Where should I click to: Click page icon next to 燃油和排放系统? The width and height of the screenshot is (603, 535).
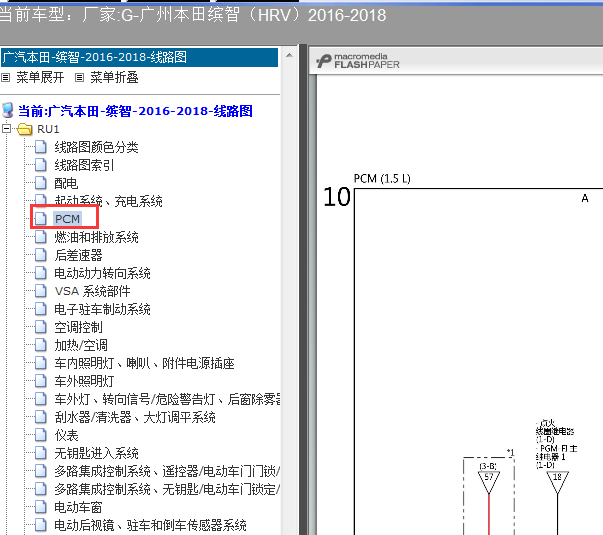(41, 237)
